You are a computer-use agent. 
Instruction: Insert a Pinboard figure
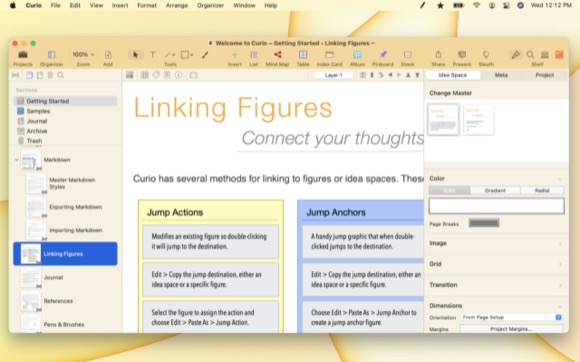pos(383,55)
